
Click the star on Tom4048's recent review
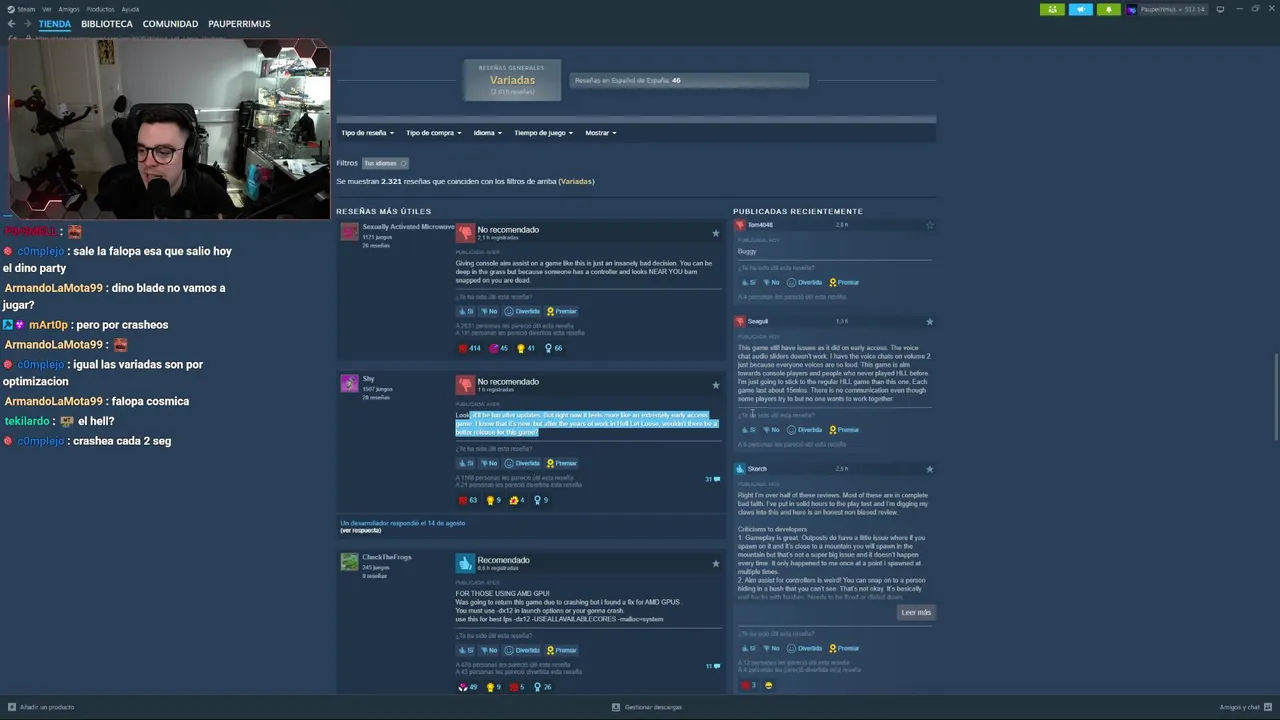(x=929, y=225)
